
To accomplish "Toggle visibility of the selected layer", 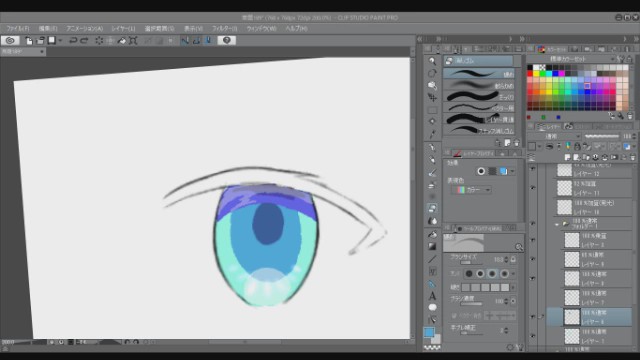I will pos(533,317).
